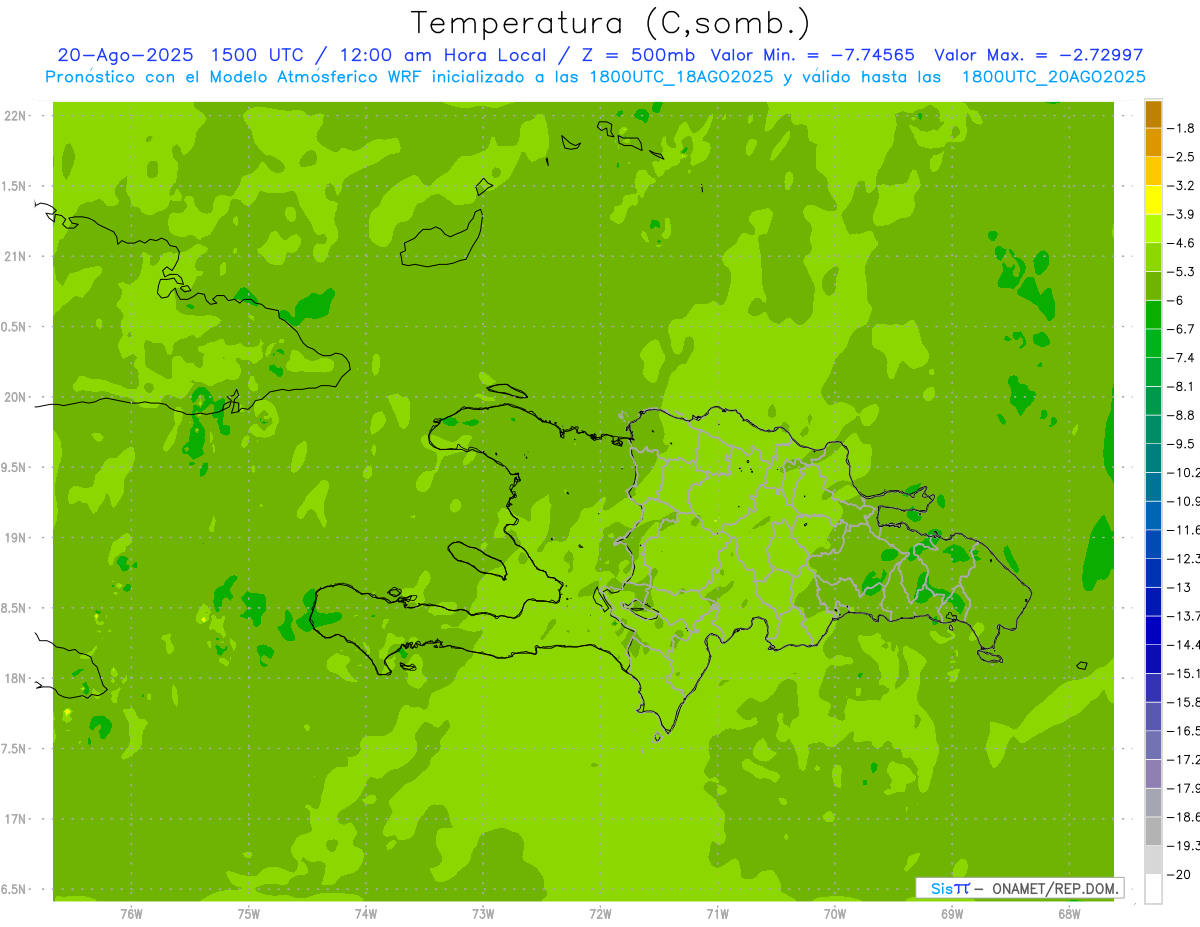Viewport: 1200px width, 927px height.
Task: Click the title "Temperatura (C,somb.)"
Action: coord(611,23)
